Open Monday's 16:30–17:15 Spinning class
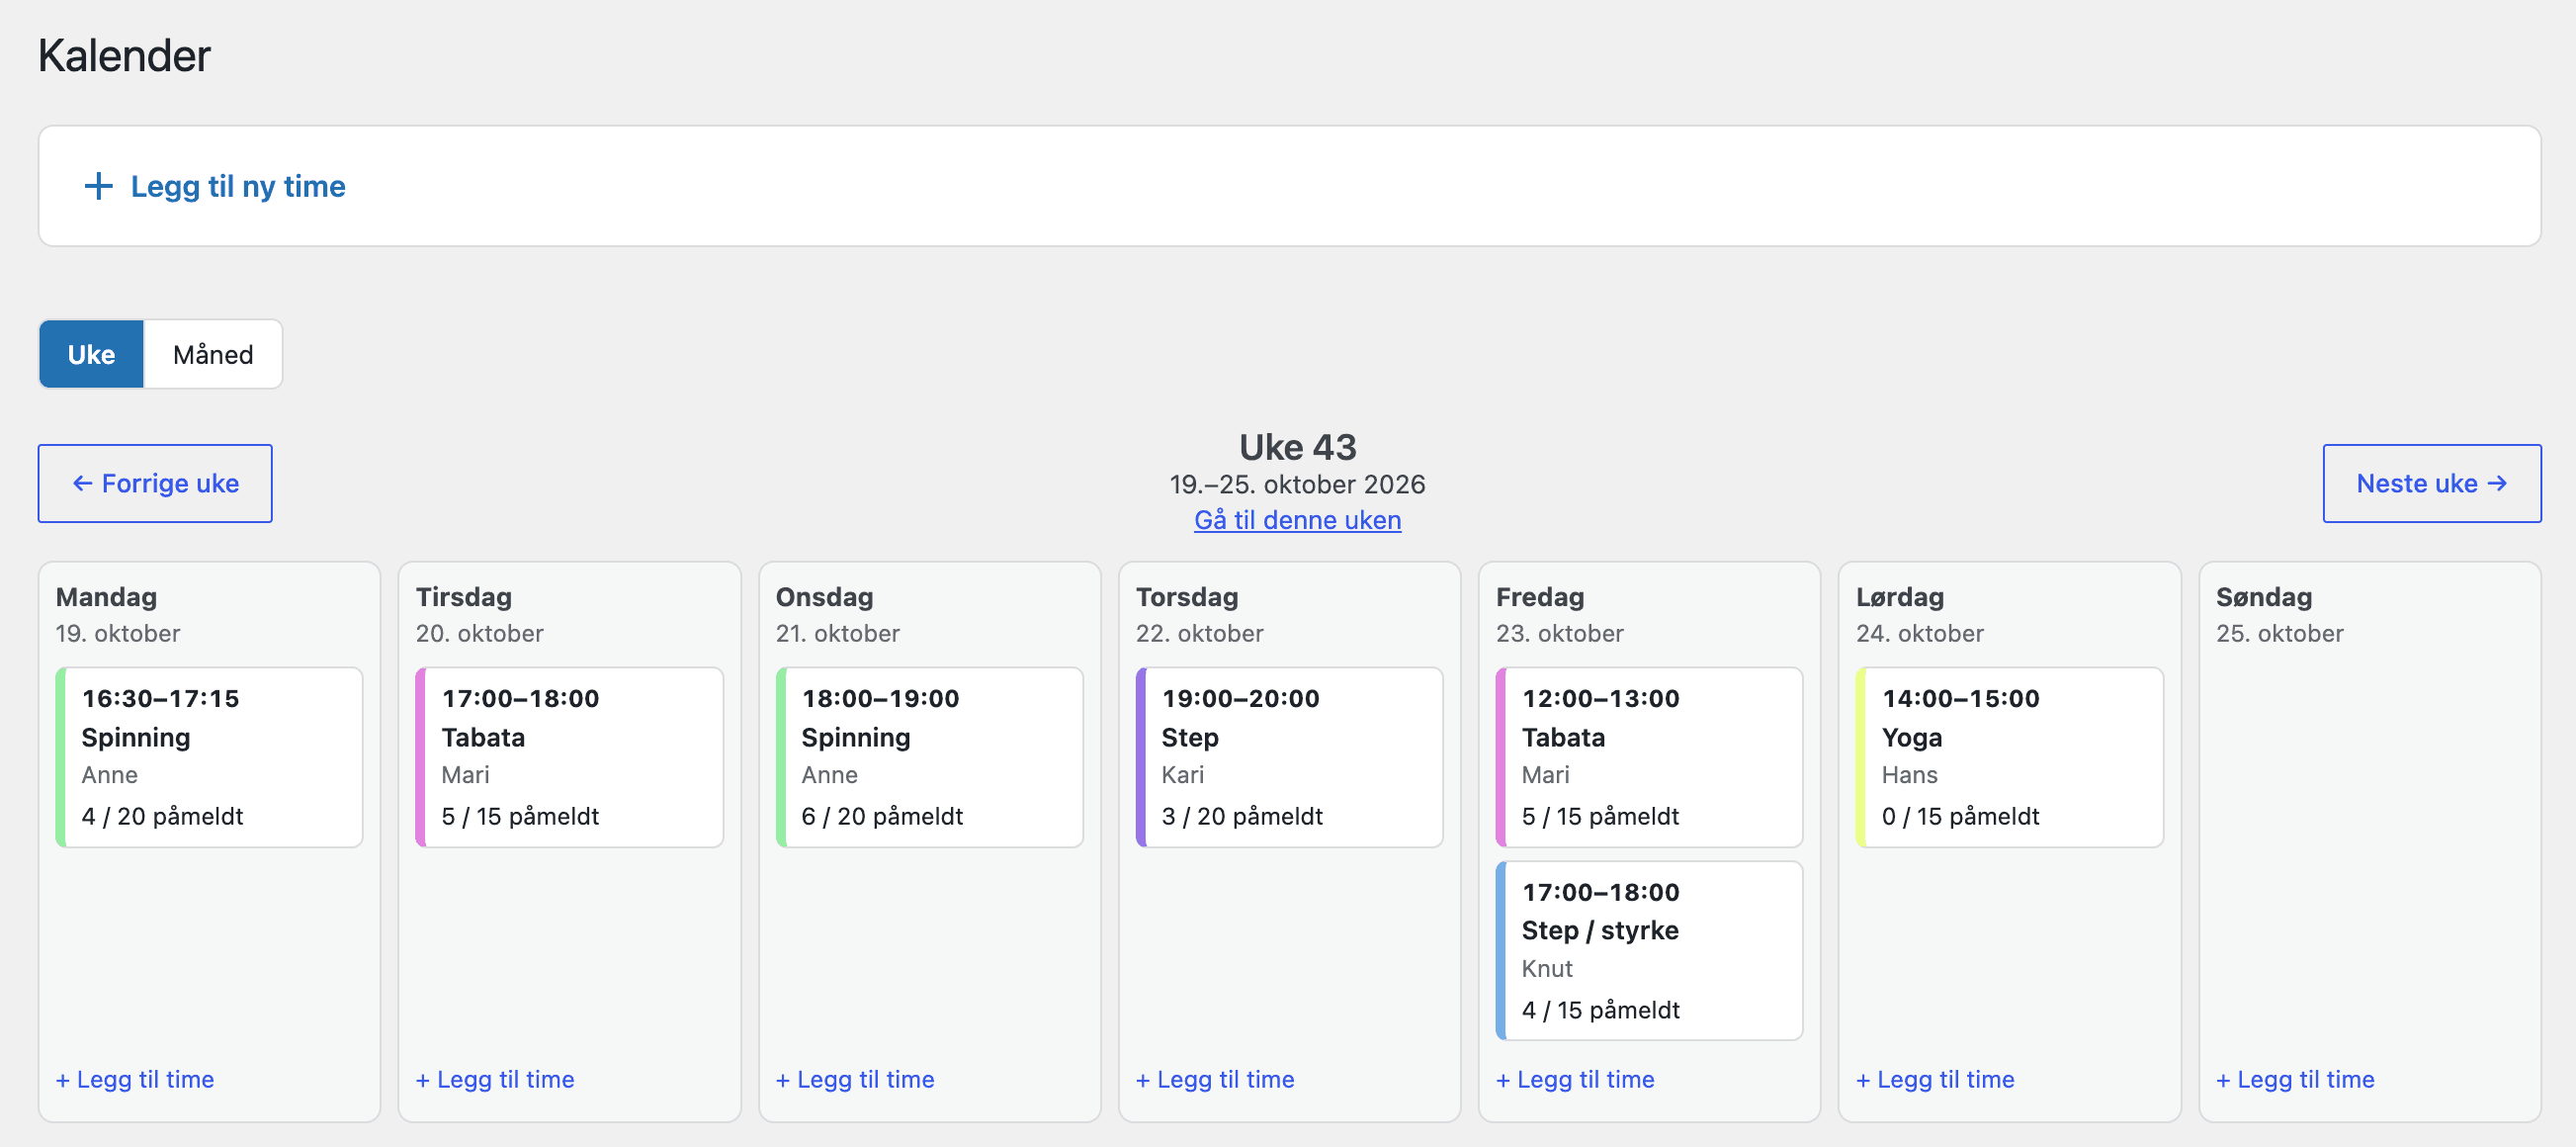This screenshot has width=2576, height=1147. 209,757
